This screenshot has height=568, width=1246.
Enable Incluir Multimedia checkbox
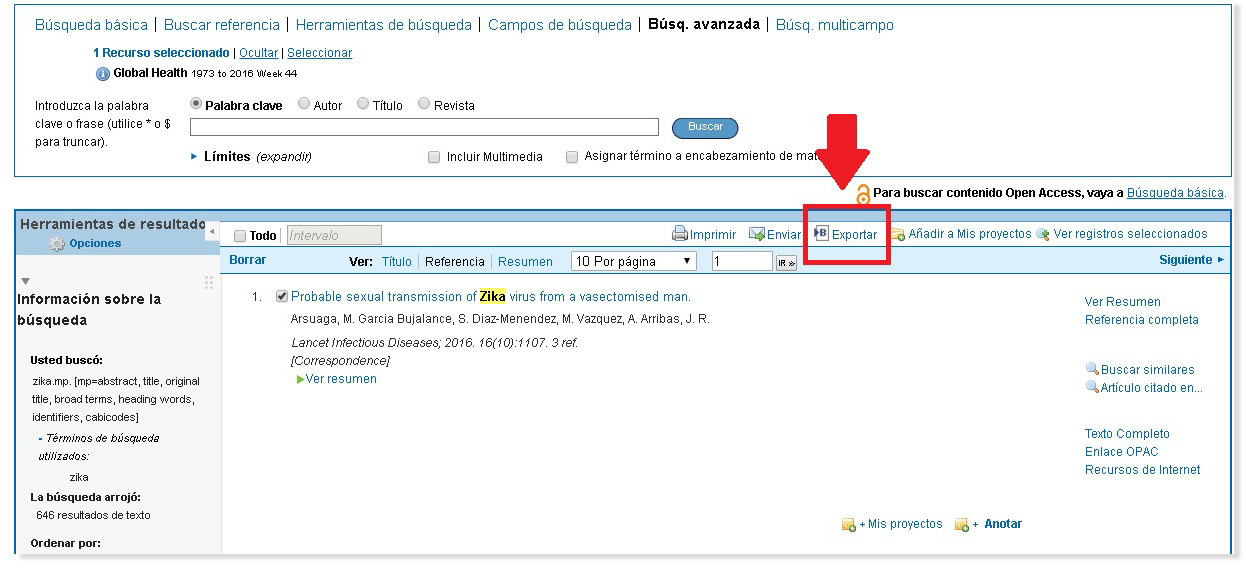(434, 157)
